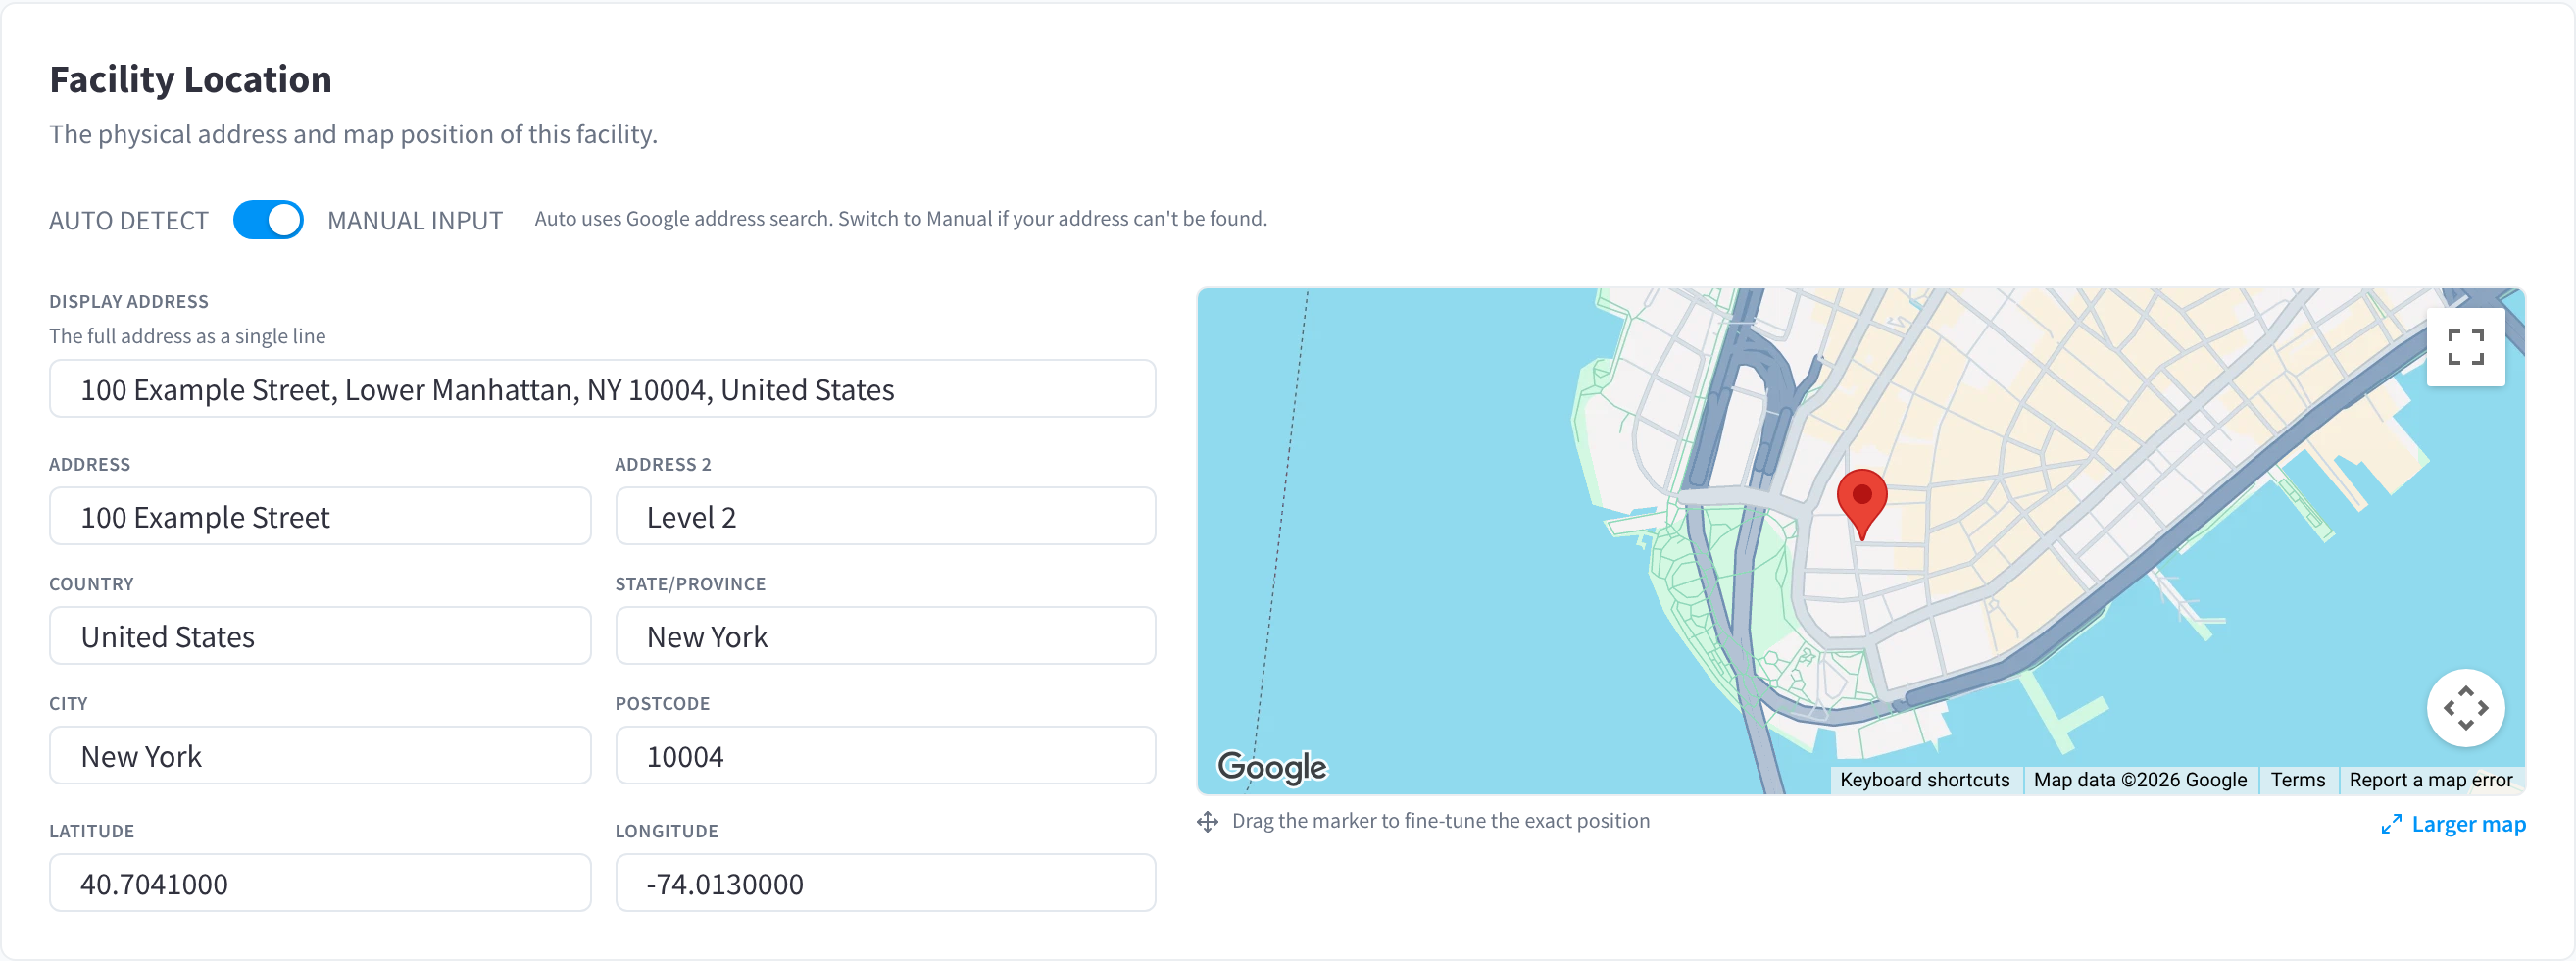Screen dimensions: 2576x961
Task: Click the State/Province field
Action: click(885, 636)
